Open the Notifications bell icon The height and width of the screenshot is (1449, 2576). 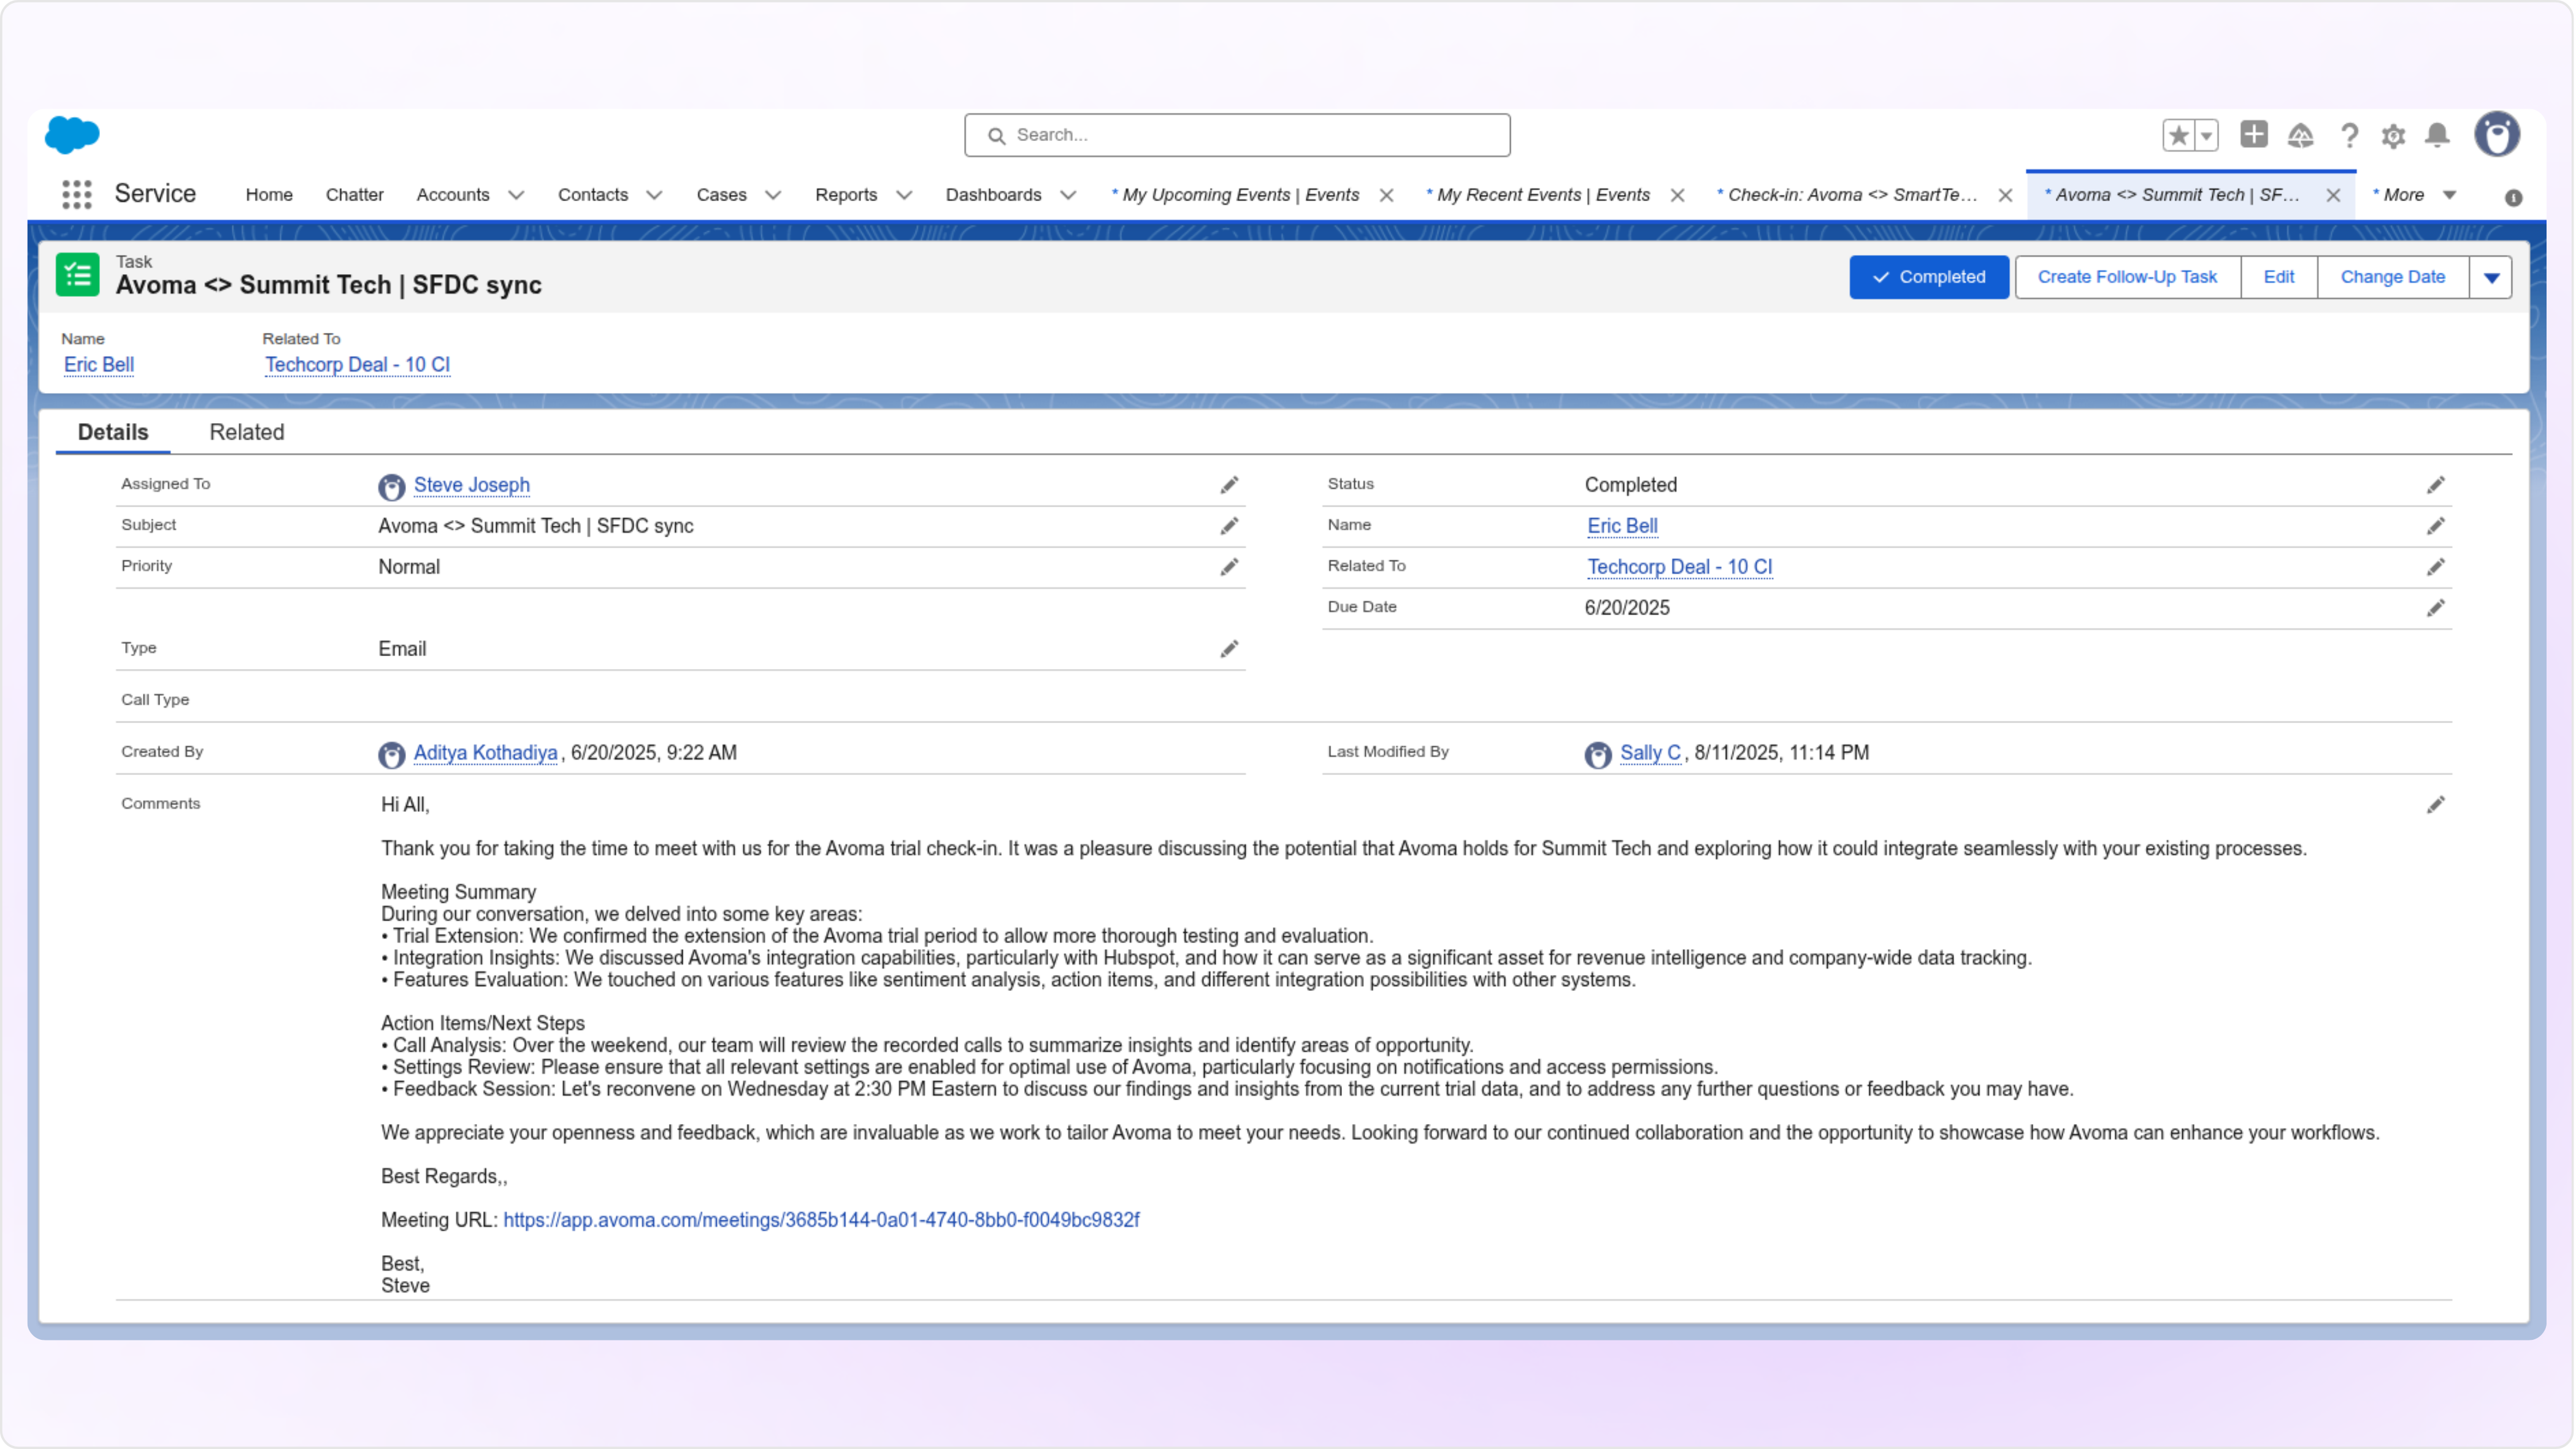point(2438,135)
